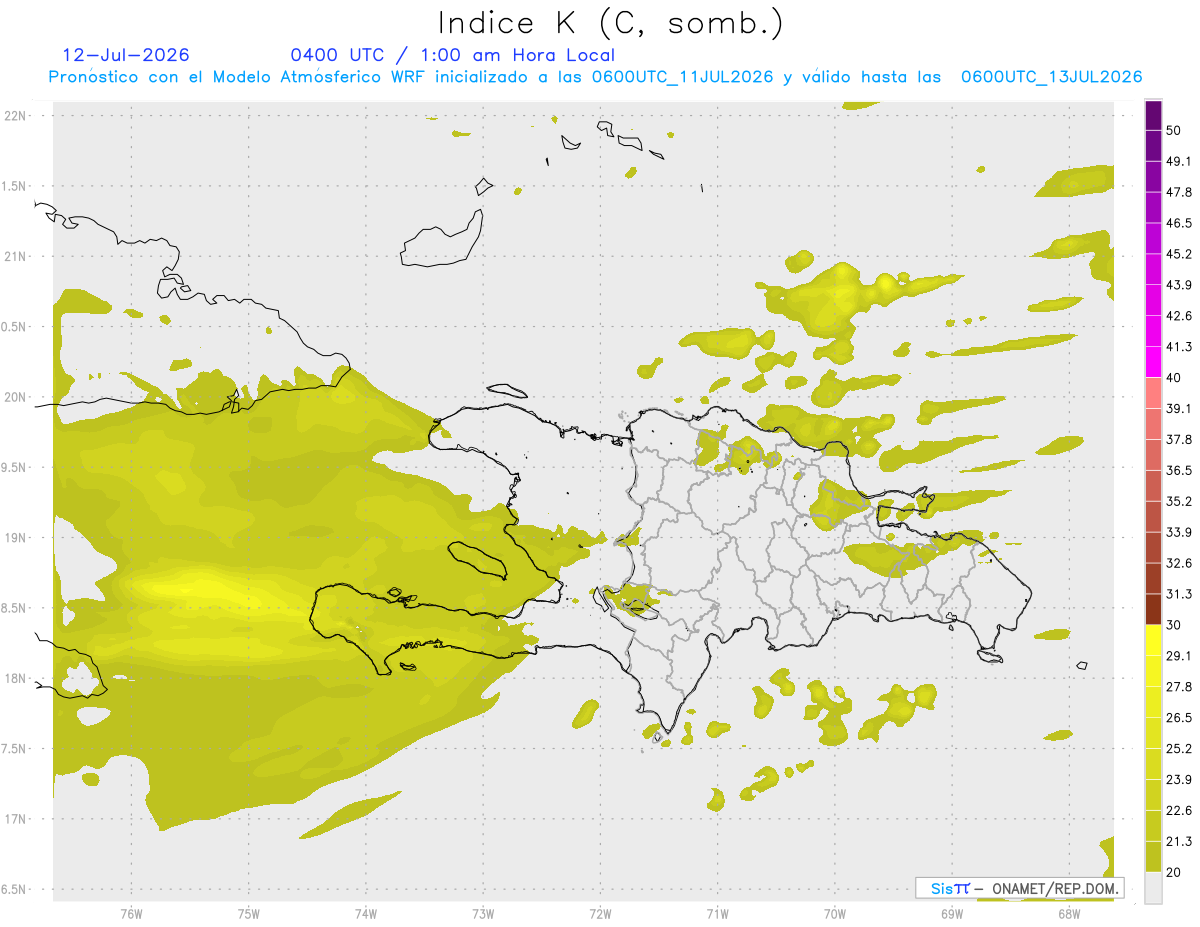This screenshot has width=1200, height=927.
Task: Click the colorbar value label 46.5
Action: click(x=1179, y=223)
